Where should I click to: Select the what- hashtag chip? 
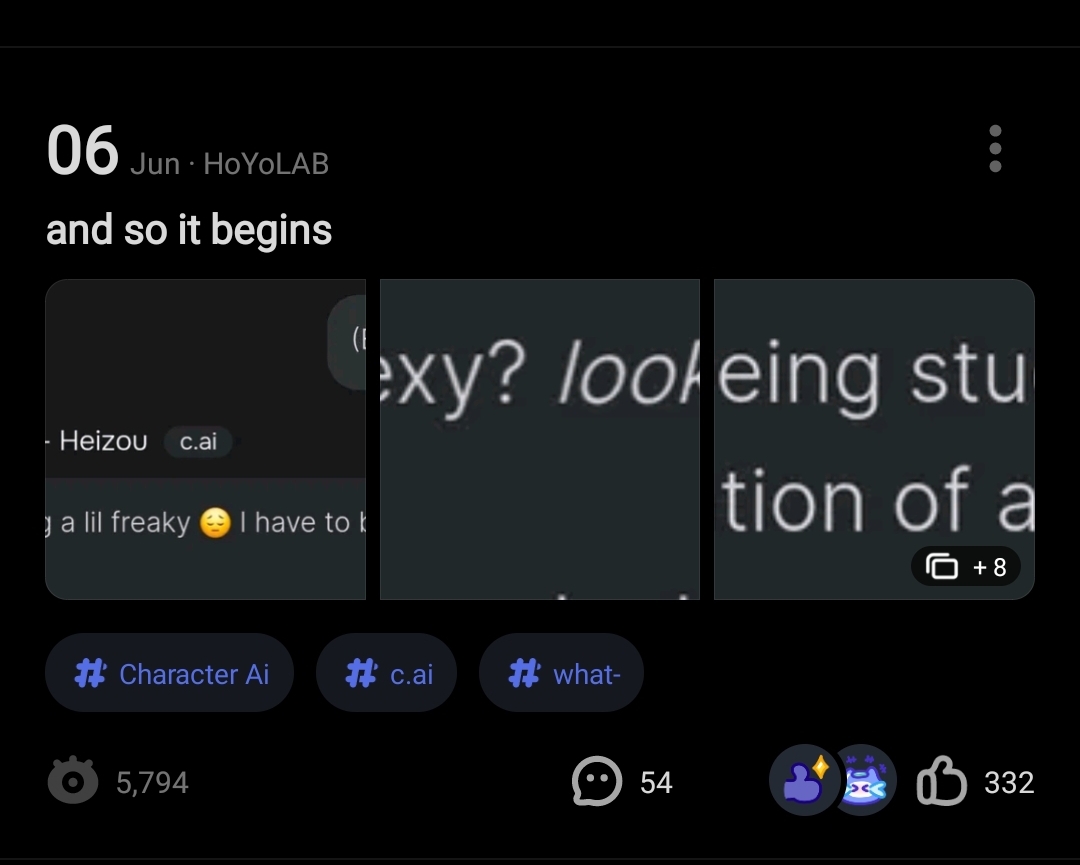pos(561,673)
